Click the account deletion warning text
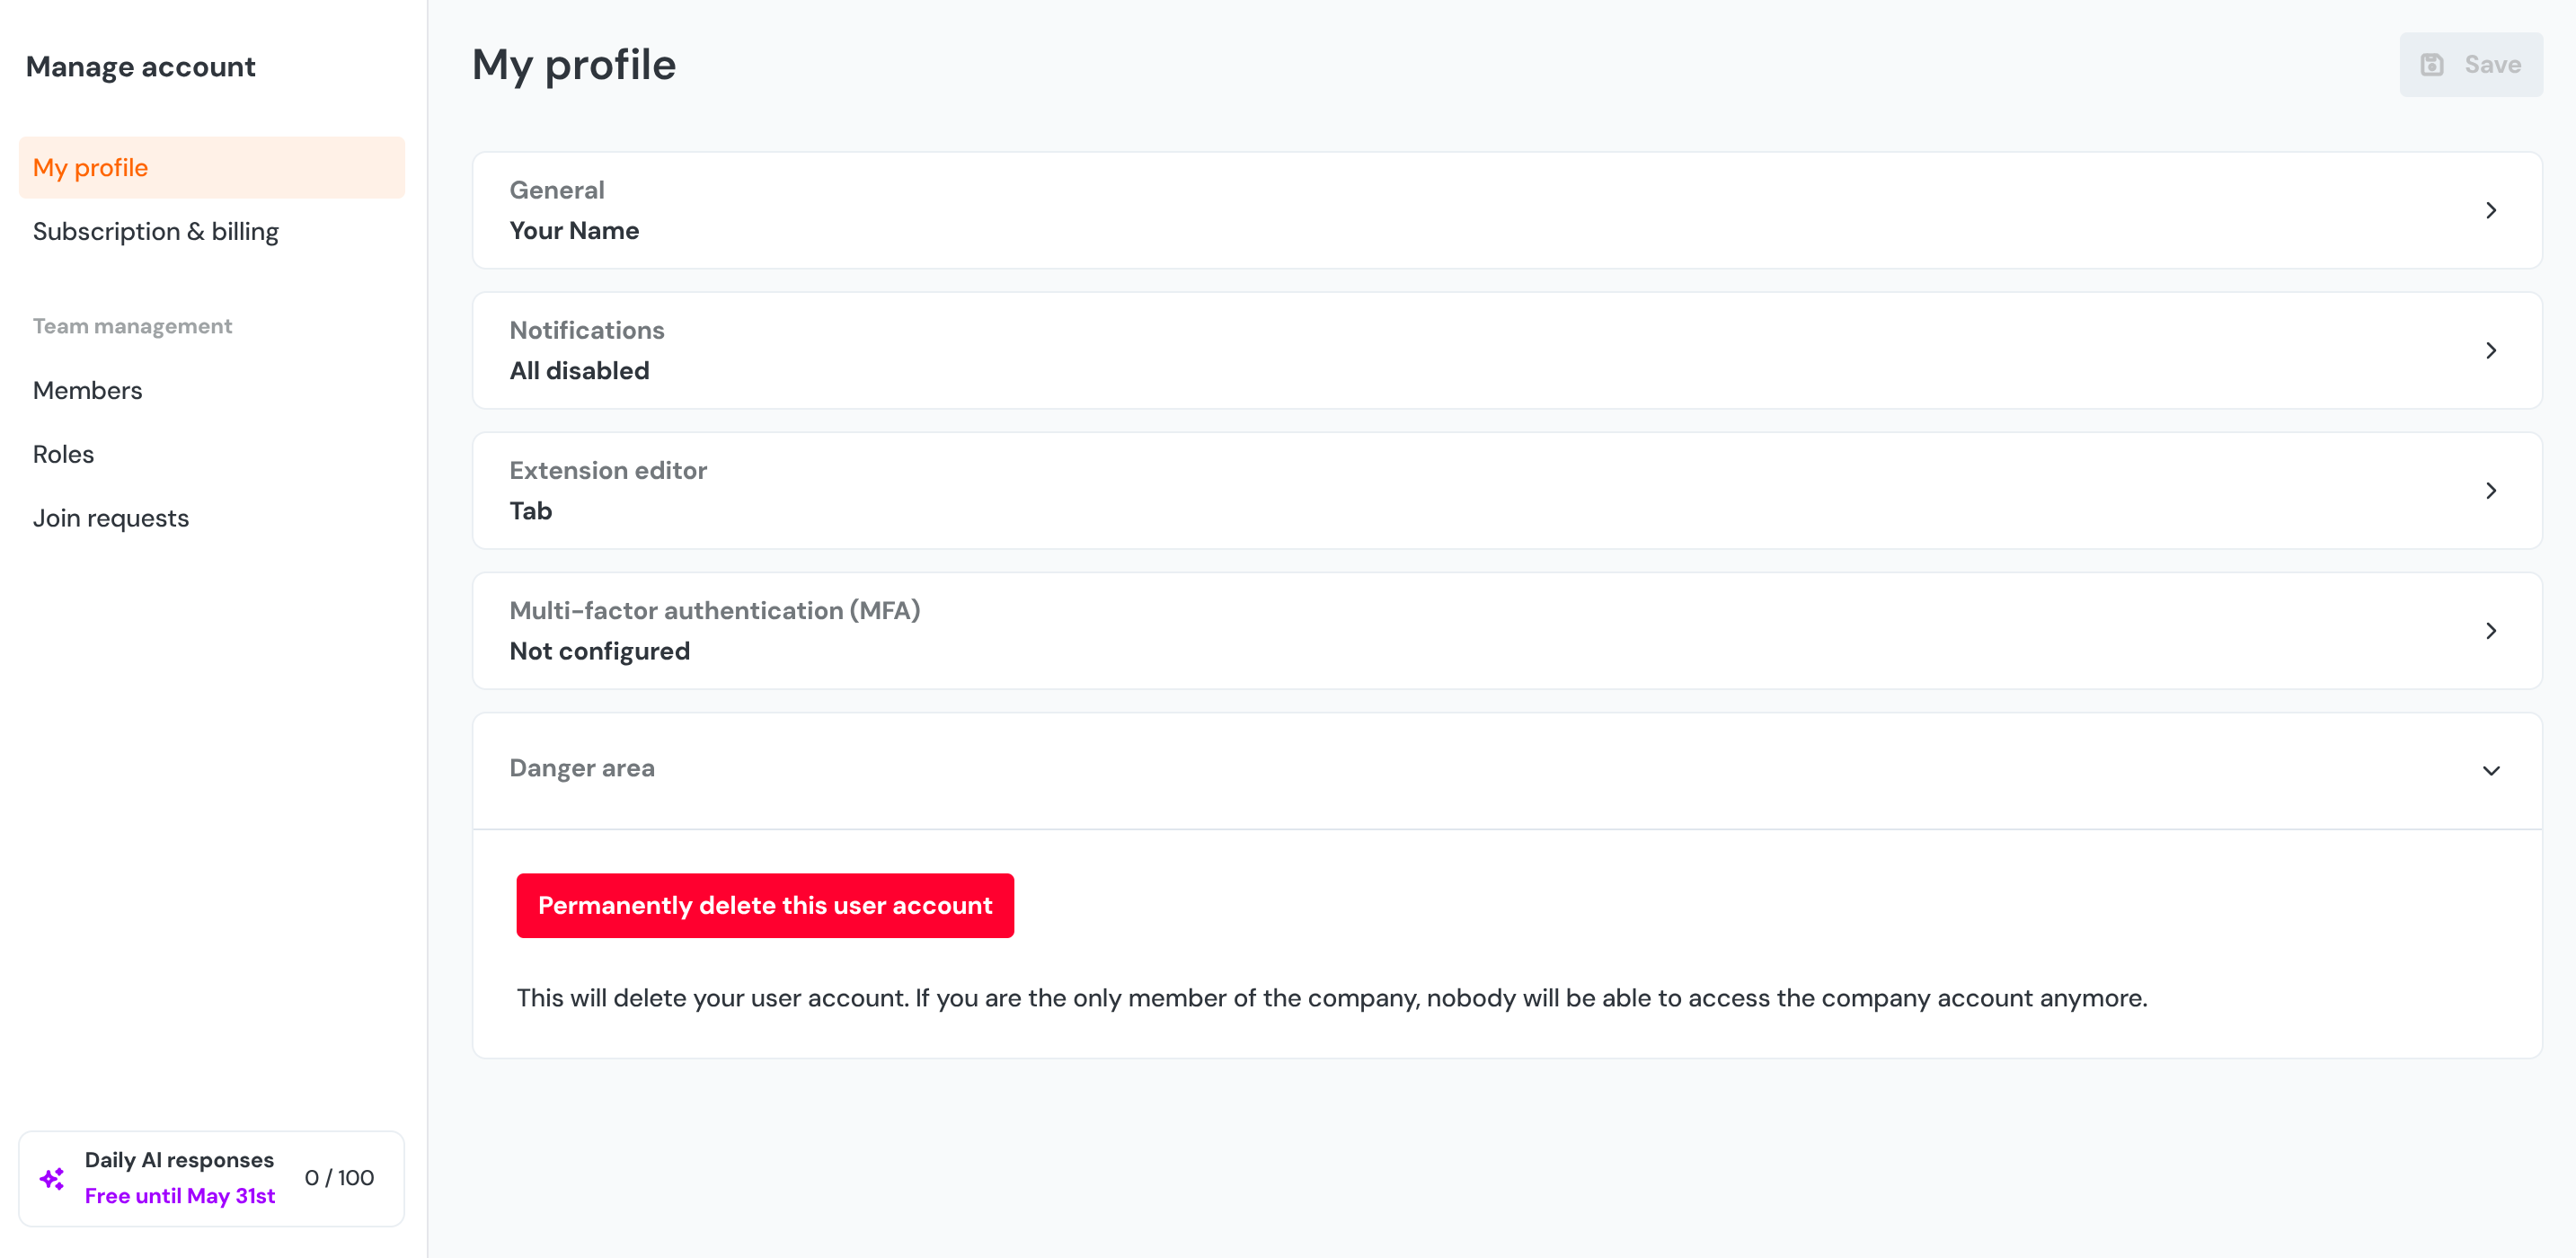 click(x=1332, y=999)
